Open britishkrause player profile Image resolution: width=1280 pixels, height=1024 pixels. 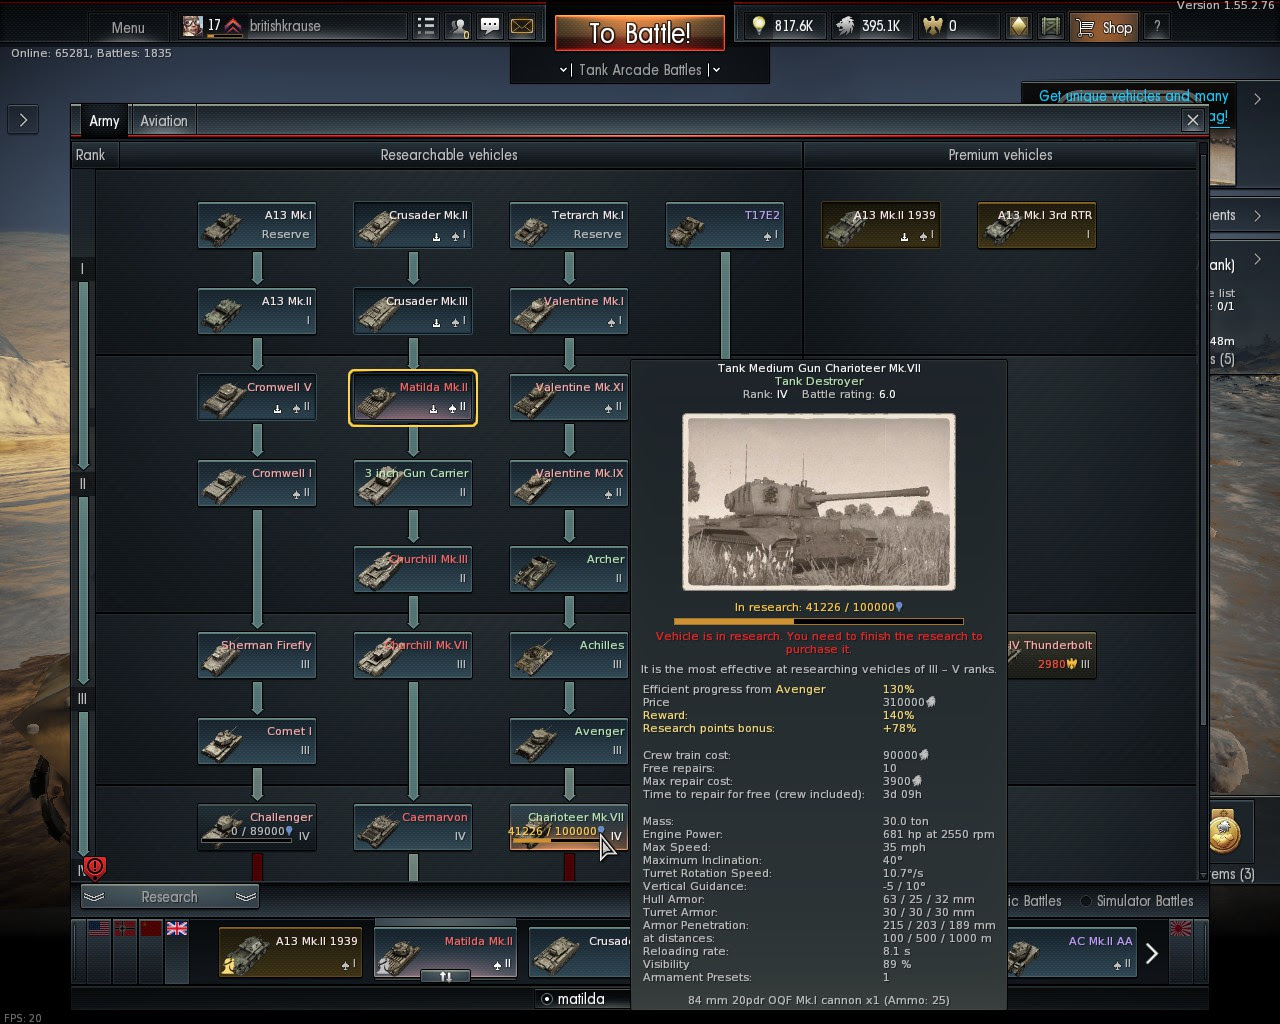(293, 26)
